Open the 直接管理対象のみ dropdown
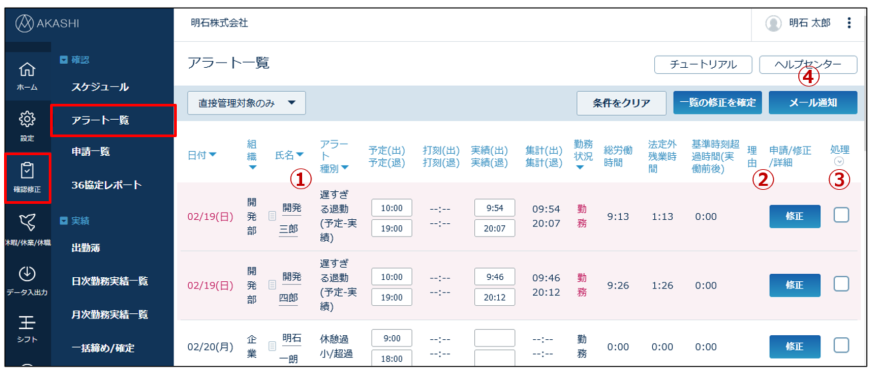 click(247, 103)
